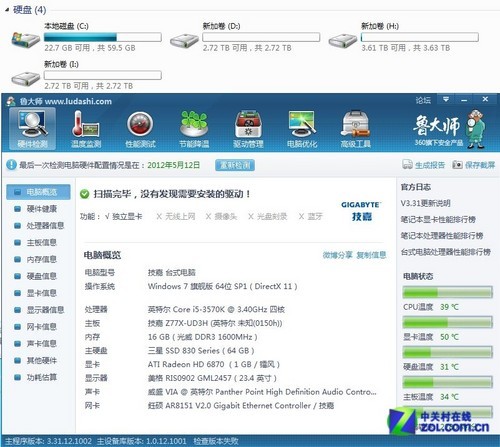The height and width of the screenshot is (447, 500).
Task: Select the 新加卷 (D:) drive icon
Action: point(184,41)
